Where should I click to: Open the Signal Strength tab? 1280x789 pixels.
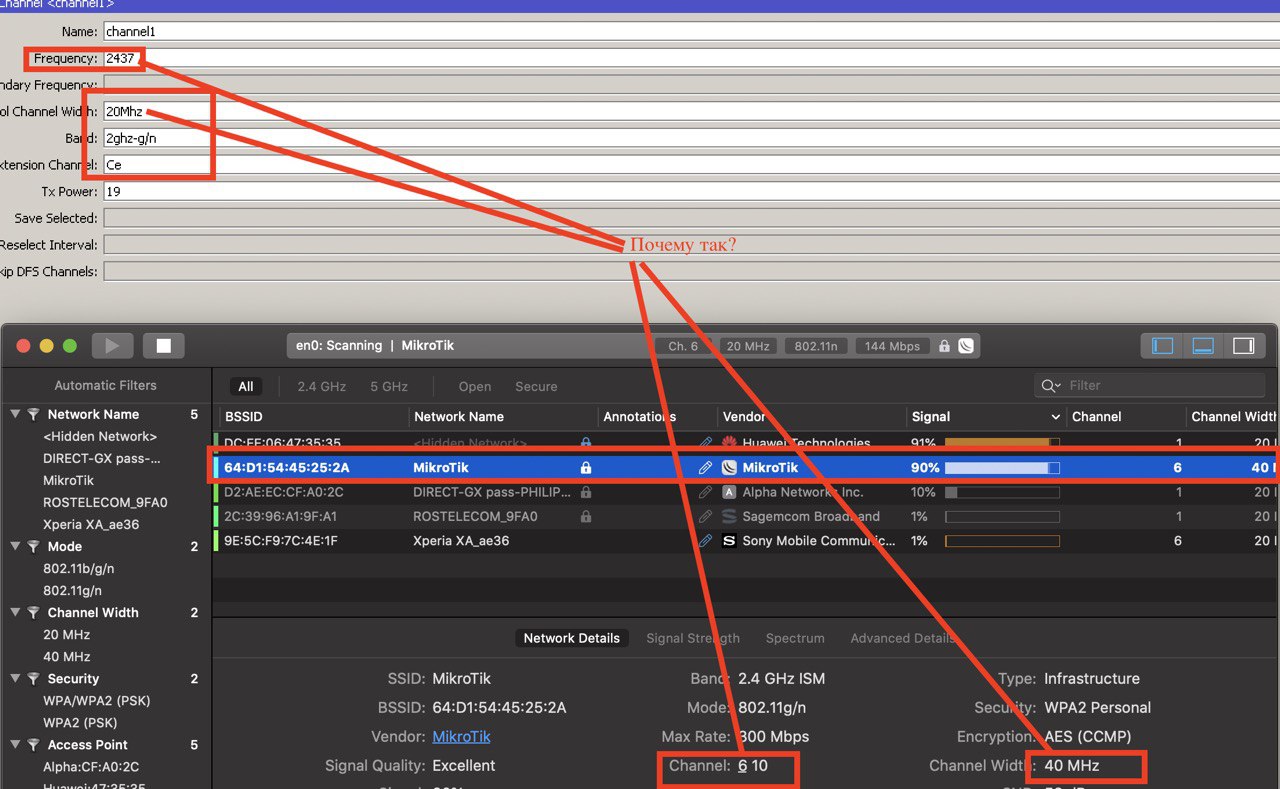pos(693,638)
